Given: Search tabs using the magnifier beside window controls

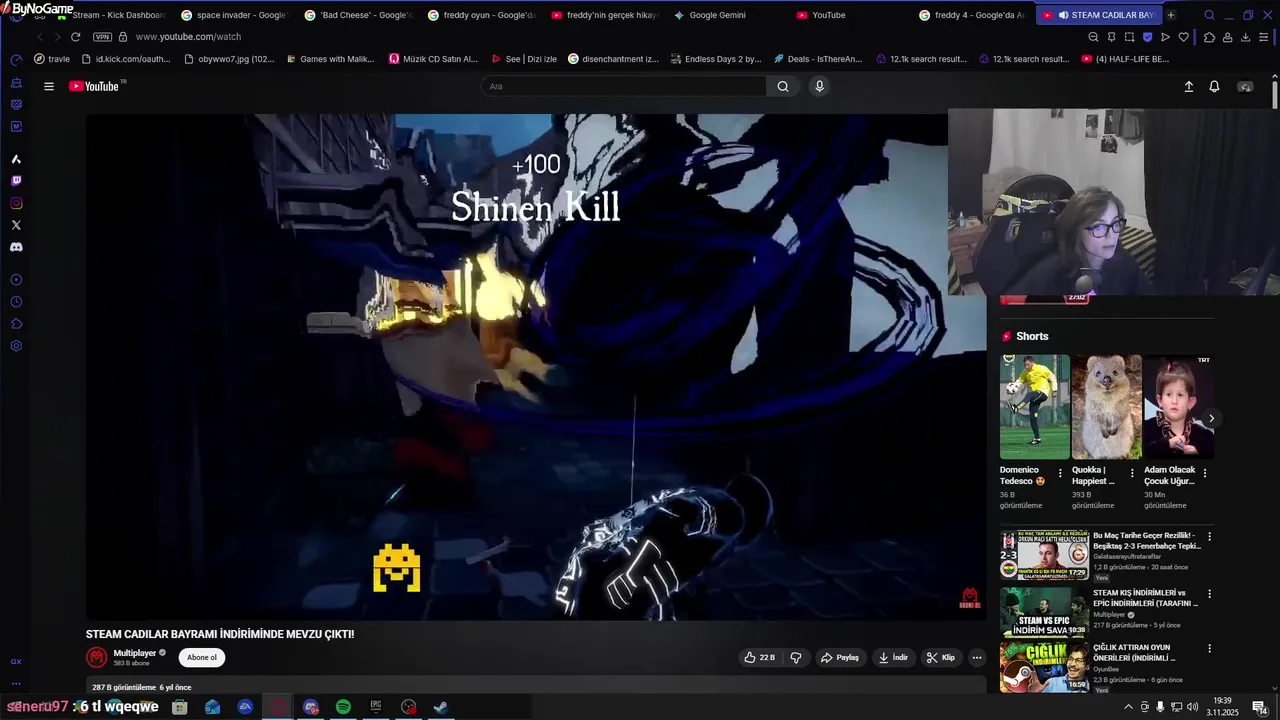Looking at the screenshot, I should pyautogui.click(x=1209, y=15).
